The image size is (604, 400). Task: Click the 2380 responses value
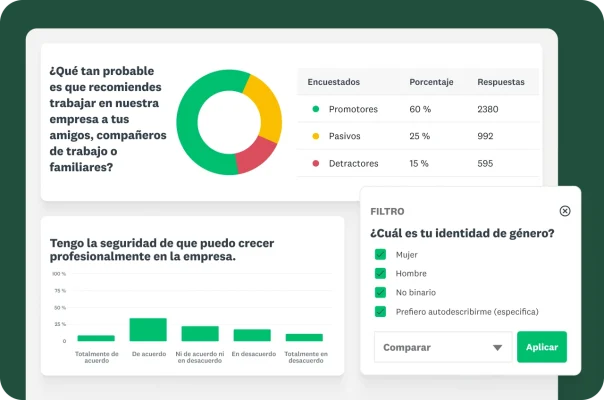click(x=488, y=109)
